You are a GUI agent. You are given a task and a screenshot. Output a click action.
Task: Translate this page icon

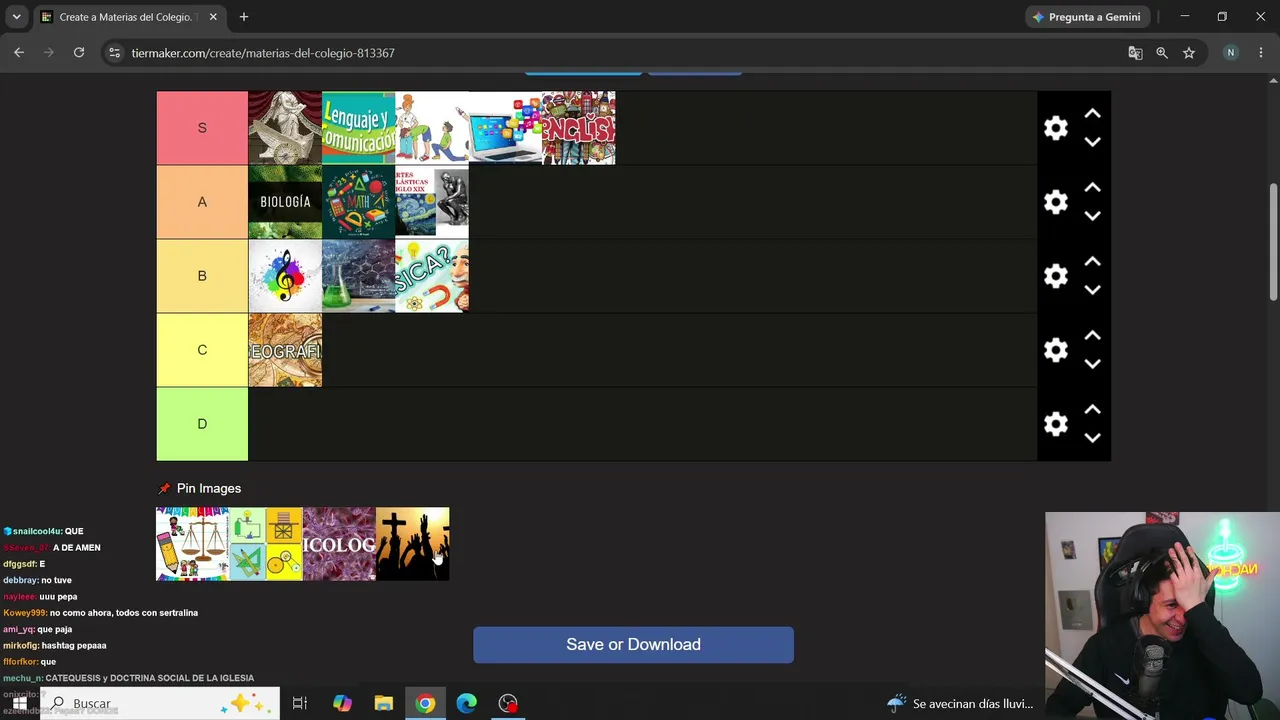coord(1135,53)
